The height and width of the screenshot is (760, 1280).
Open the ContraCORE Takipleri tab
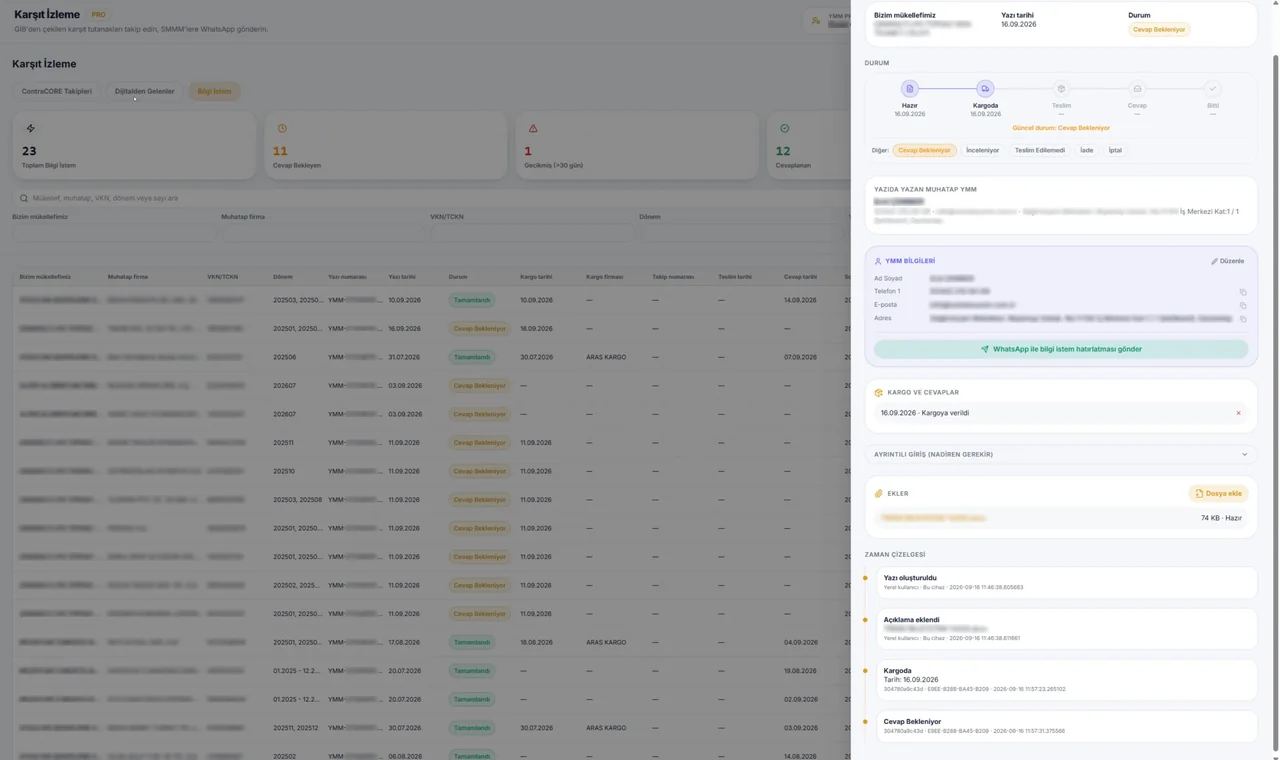click(x=57, y=91)
